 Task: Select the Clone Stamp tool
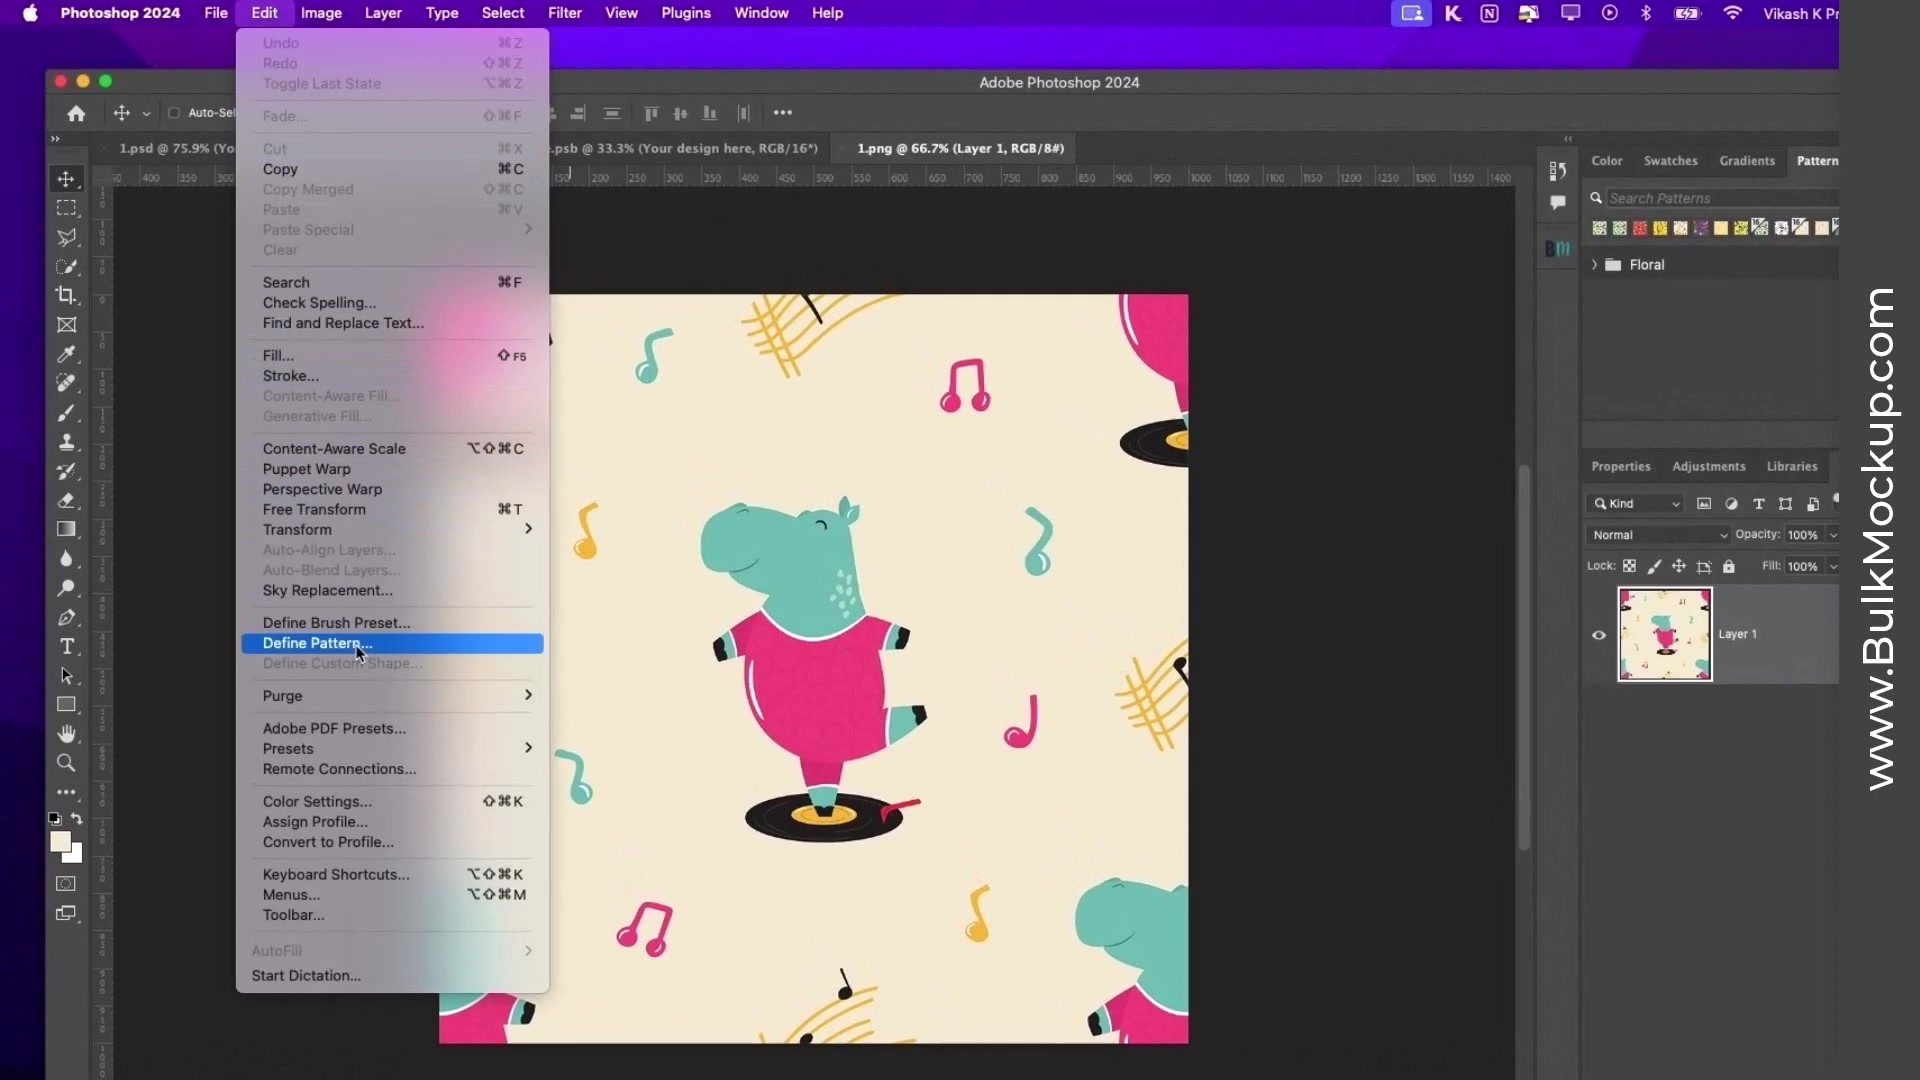66,442
